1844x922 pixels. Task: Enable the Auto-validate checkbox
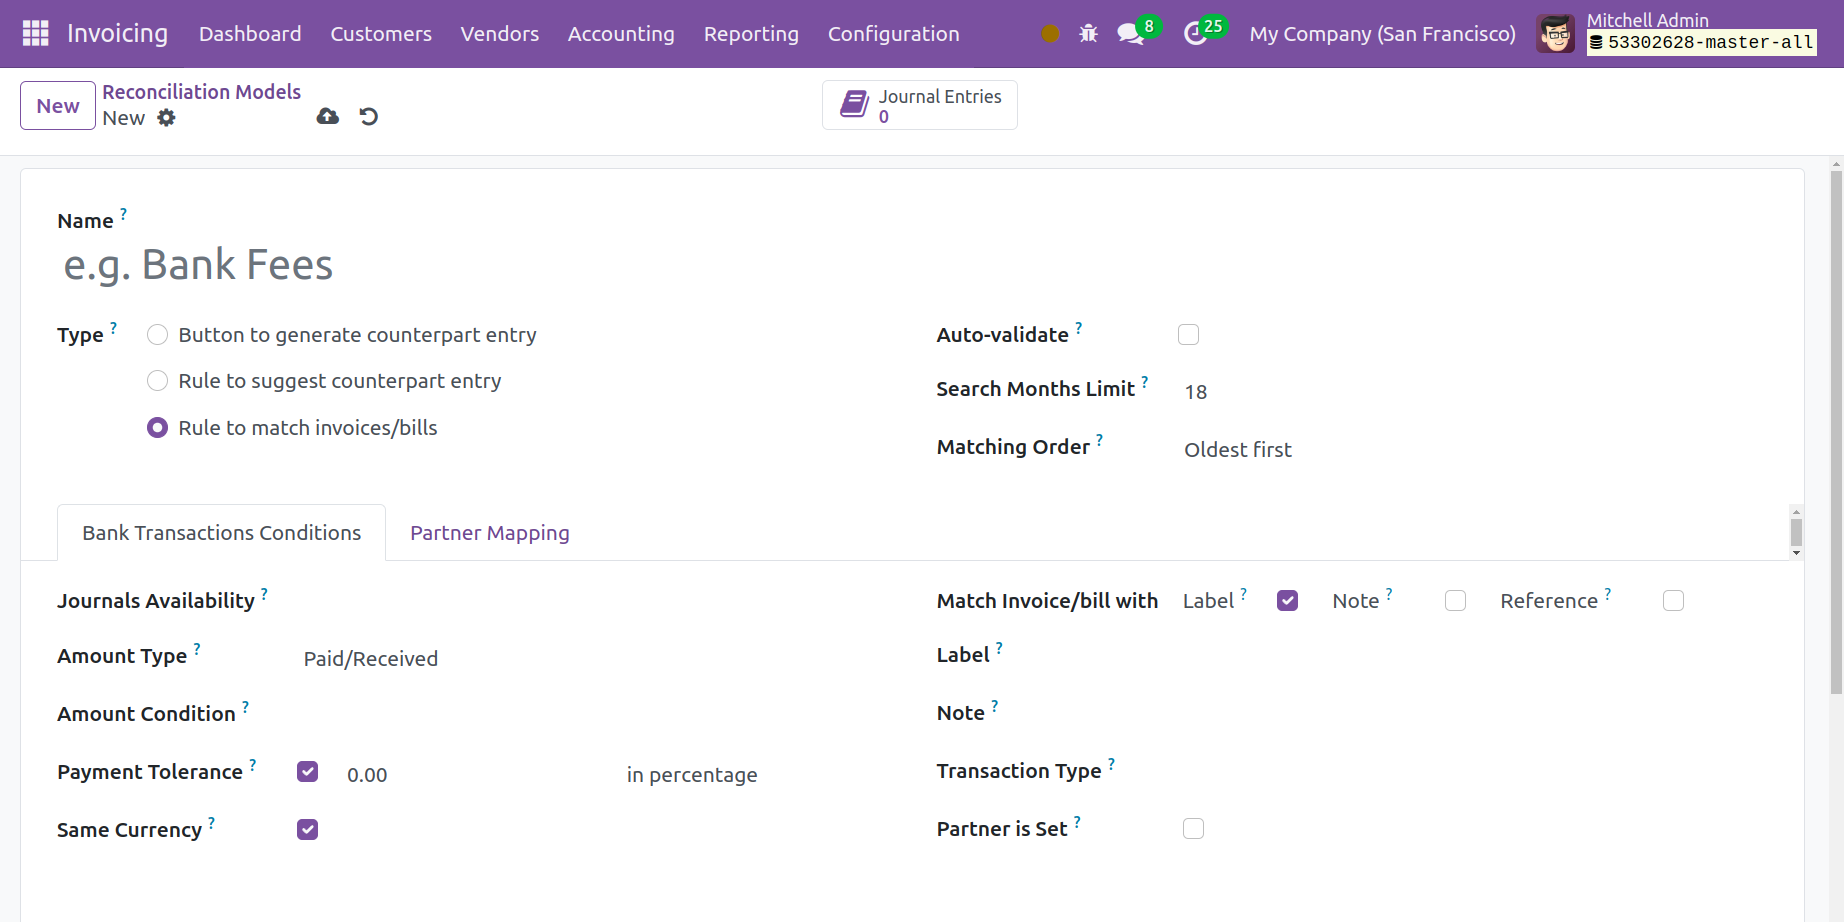(1188, 335)
